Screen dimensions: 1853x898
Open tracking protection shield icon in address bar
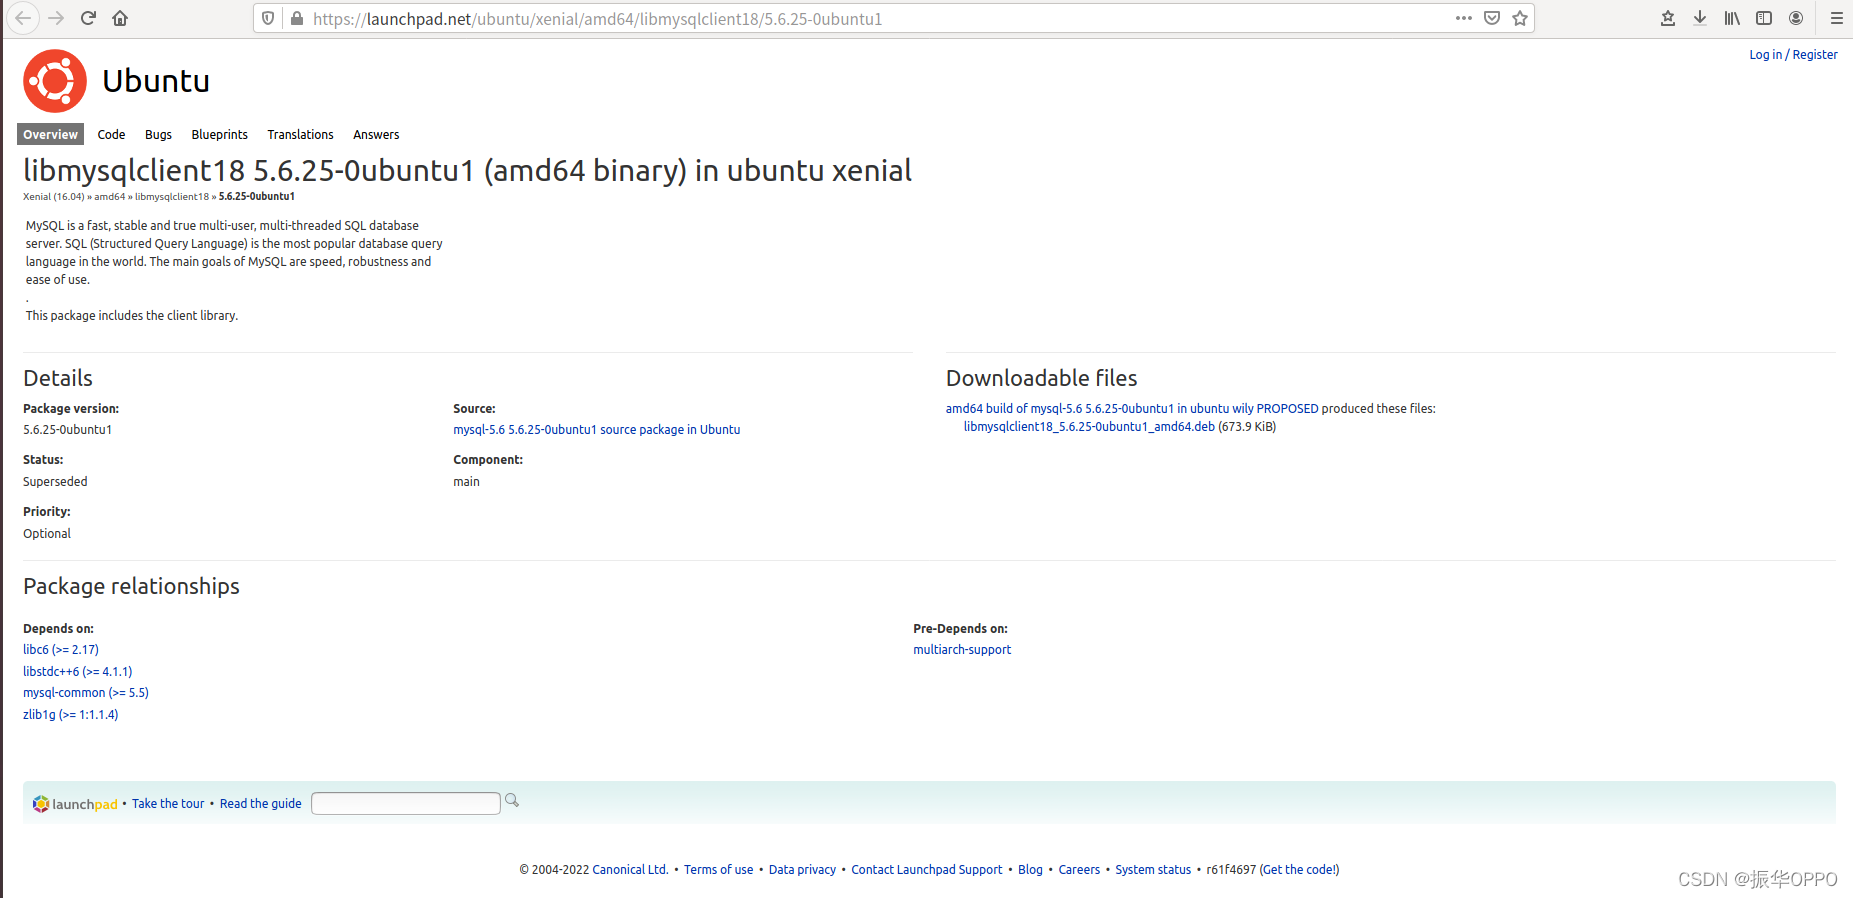268,18
